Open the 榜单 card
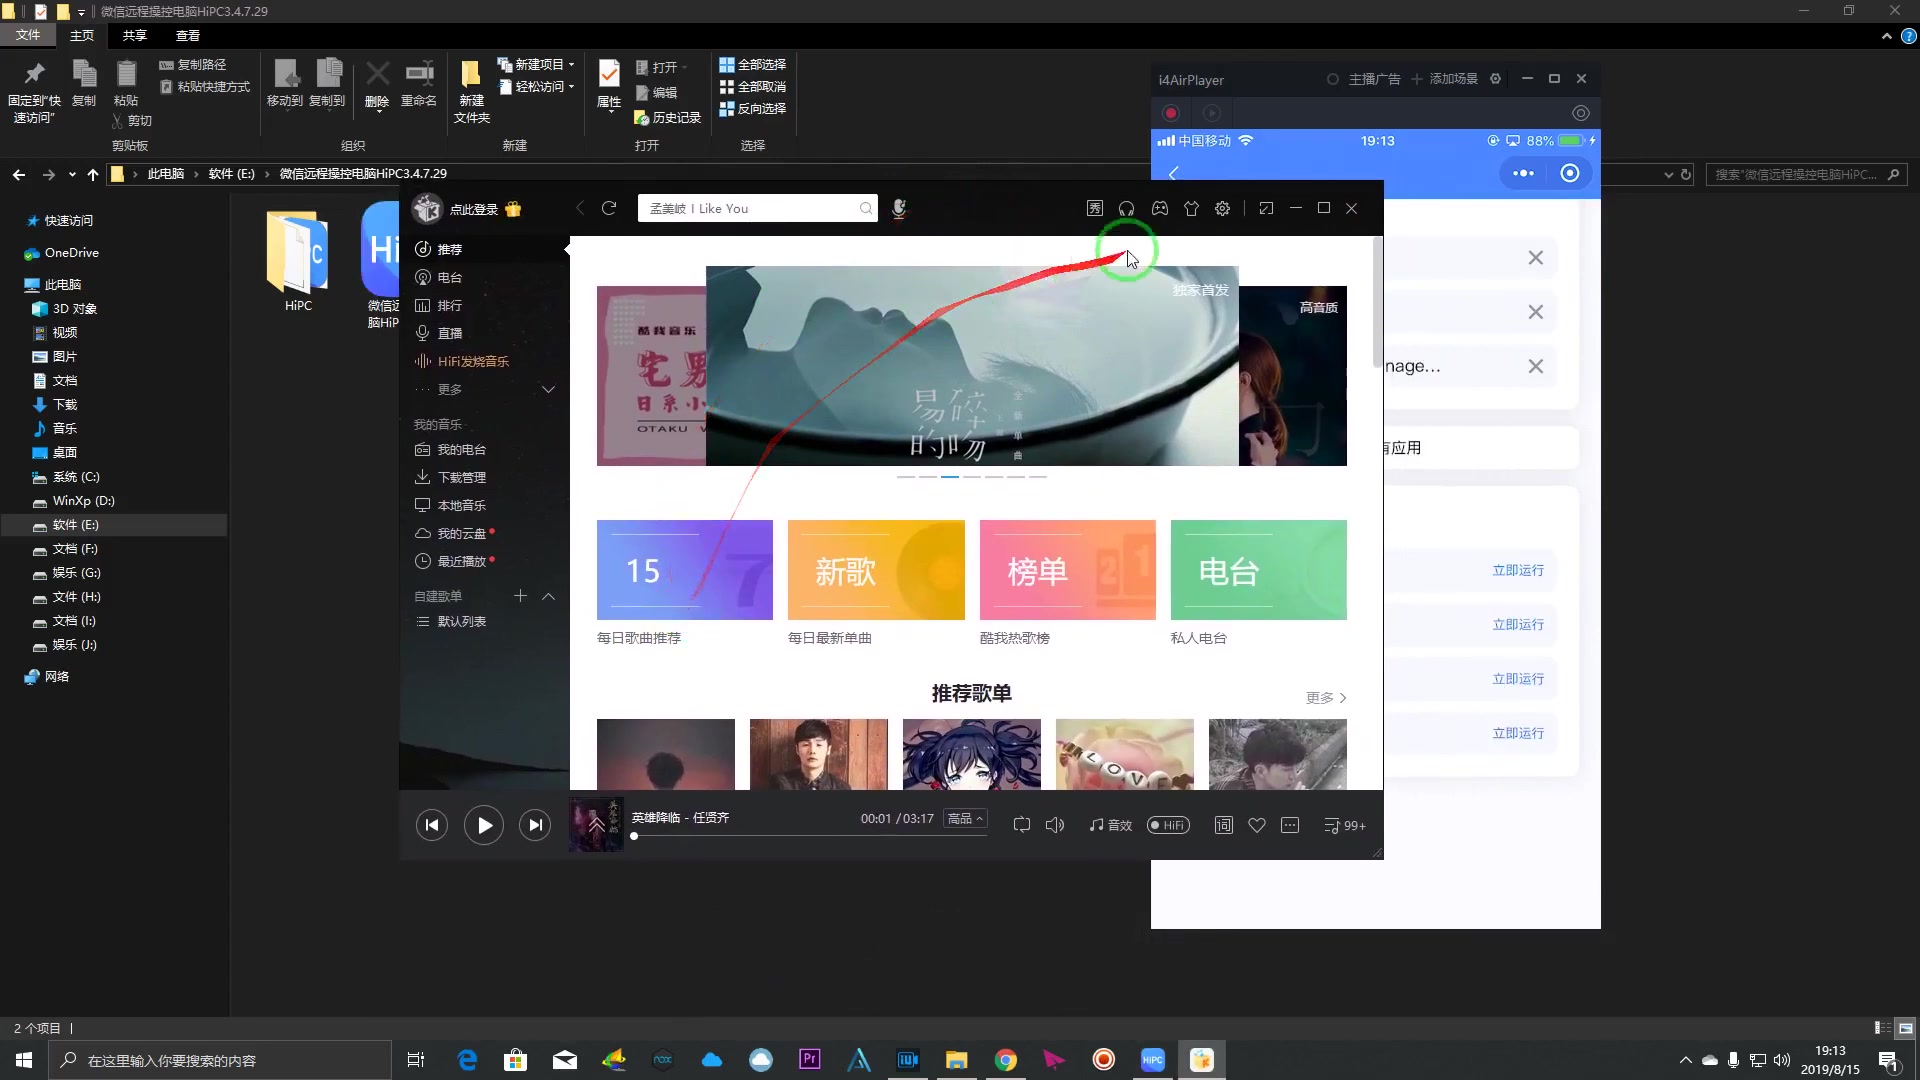Image resolution: width=1920 pixels, height=1080 pixels. (1068, 570)
